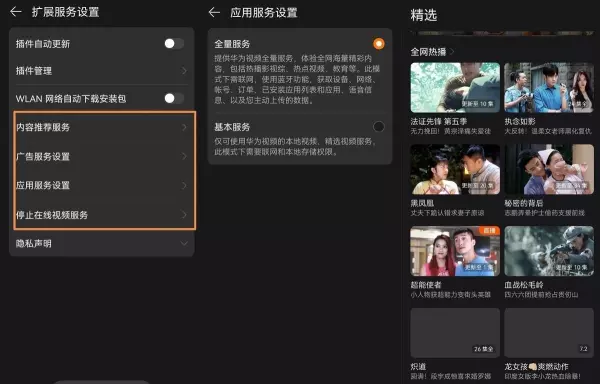600x384 pixels.
Task: Click 扩展服务设置 title text
Action: pos(65,12)
